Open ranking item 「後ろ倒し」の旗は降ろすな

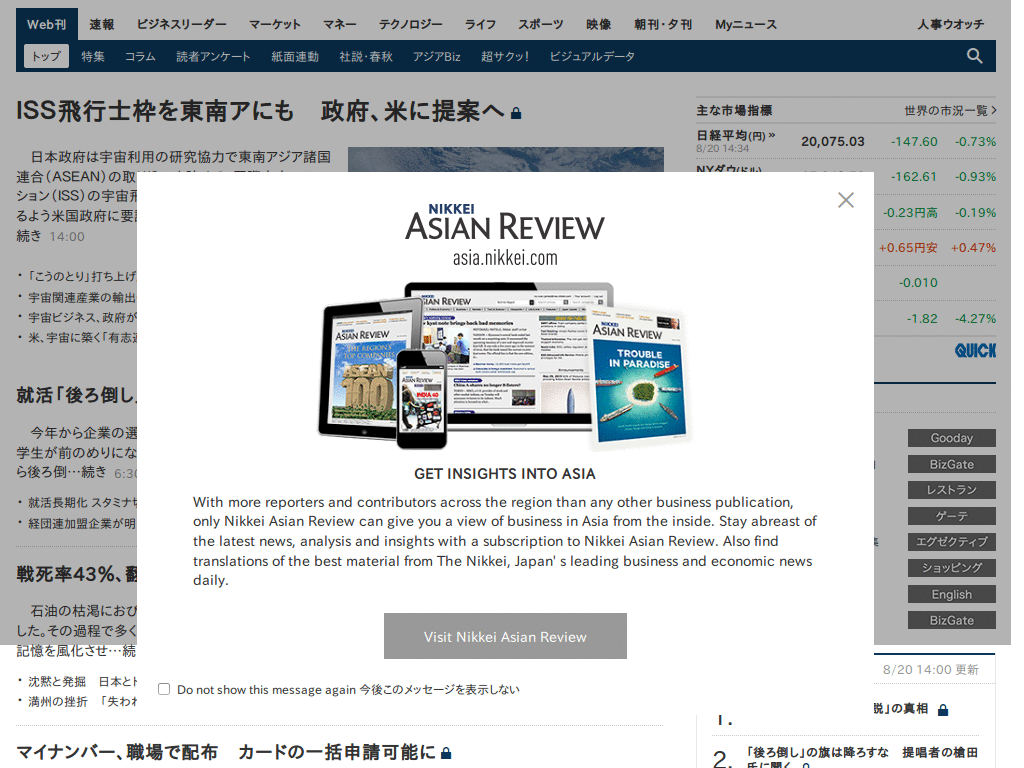tap(862, 757)
